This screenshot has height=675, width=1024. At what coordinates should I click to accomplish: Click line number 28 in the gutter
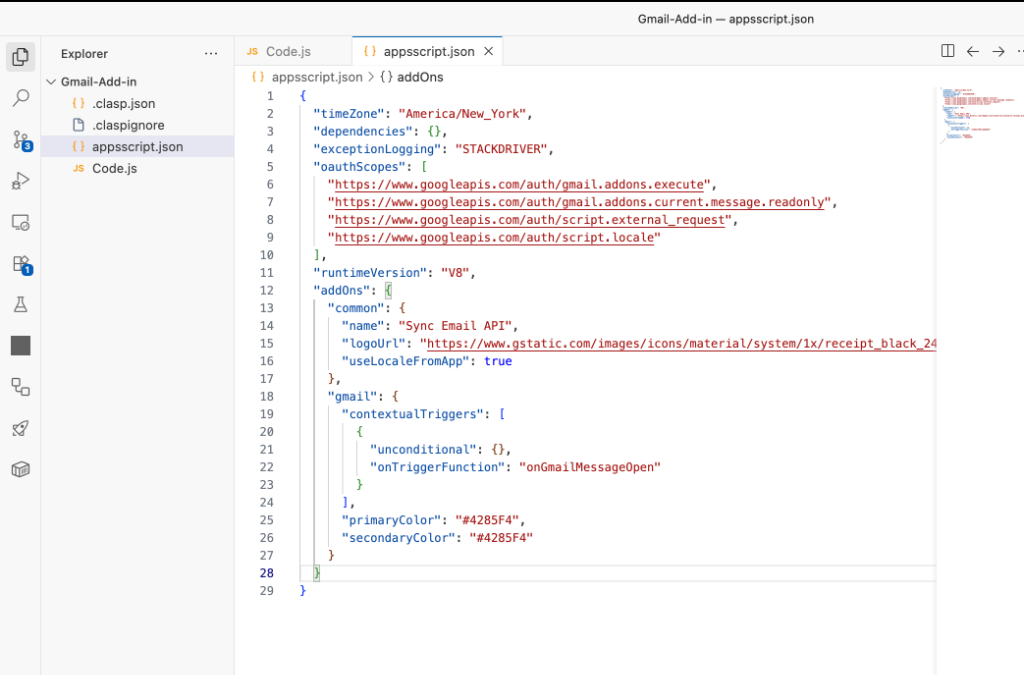266,573
